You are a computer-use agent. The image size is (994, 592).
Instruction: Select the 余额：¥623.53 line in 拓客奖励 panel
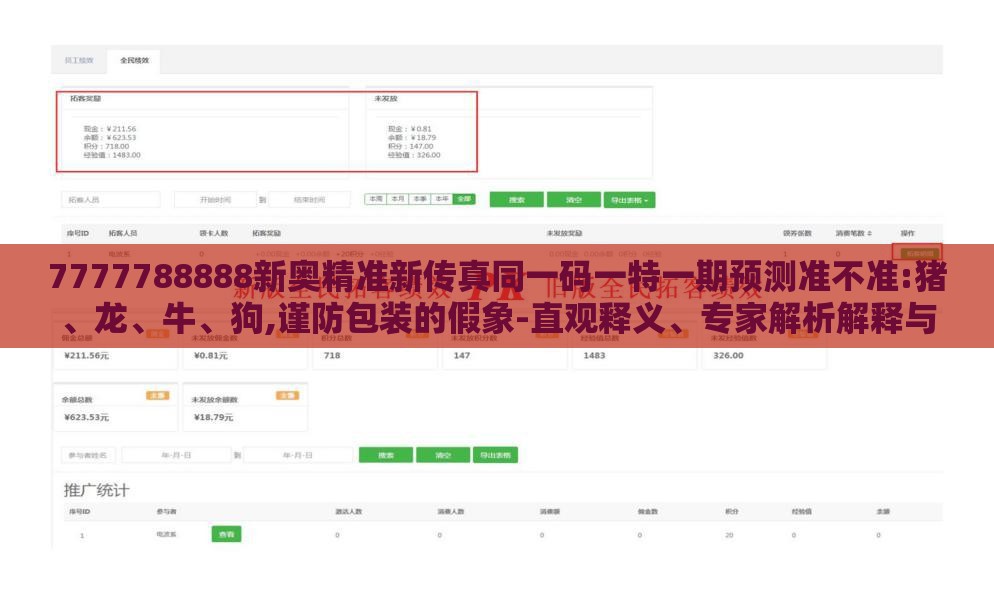click(x=110, y=138)
